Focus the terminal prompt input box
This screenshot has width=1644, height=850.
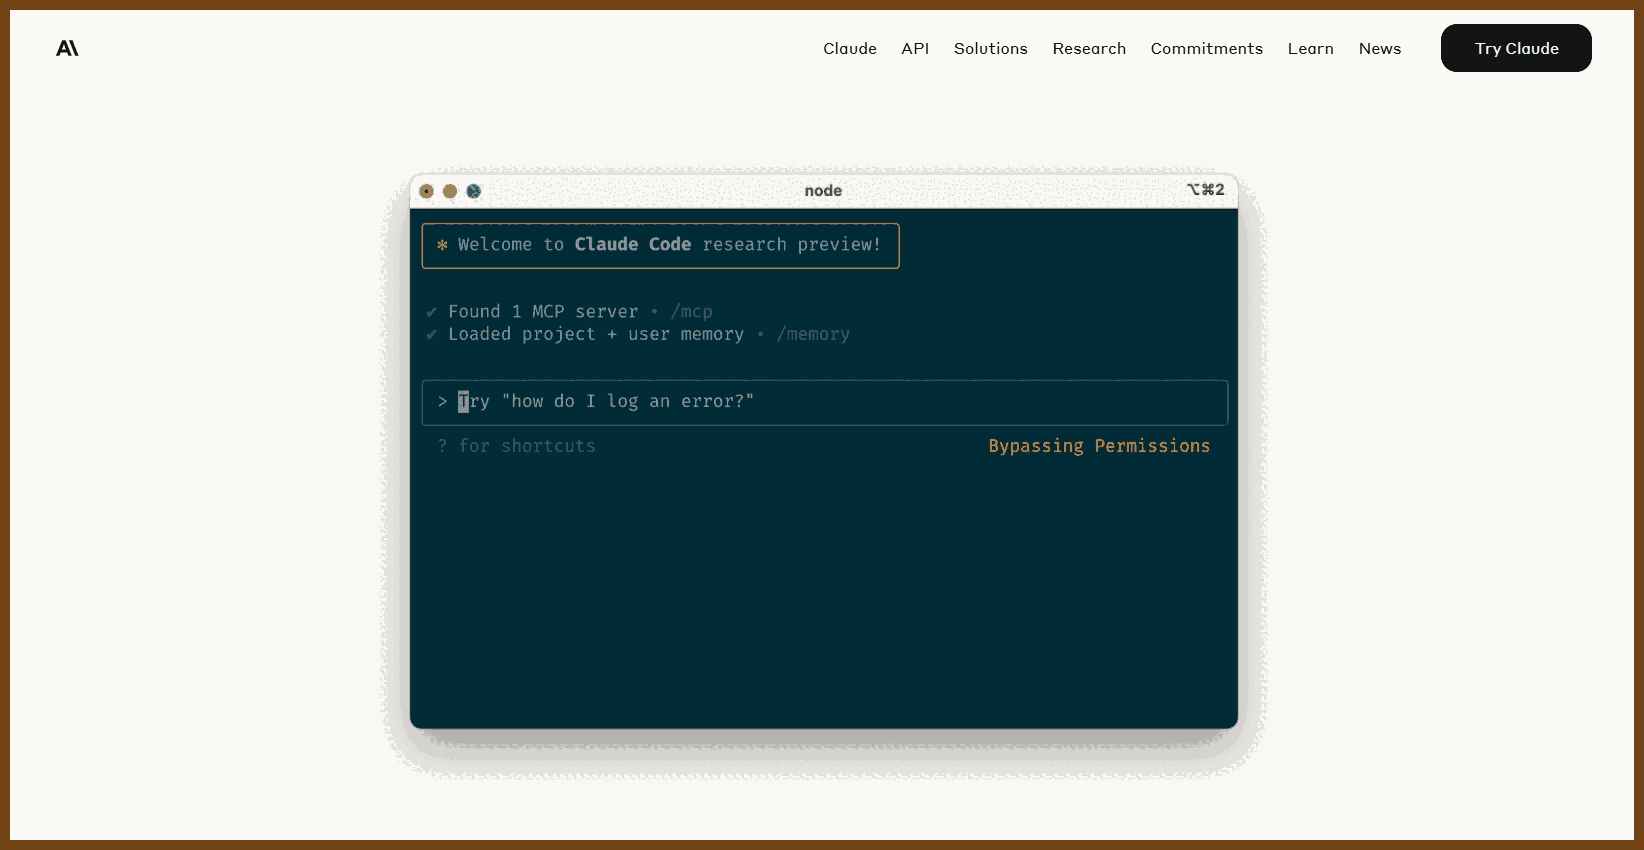824,402
